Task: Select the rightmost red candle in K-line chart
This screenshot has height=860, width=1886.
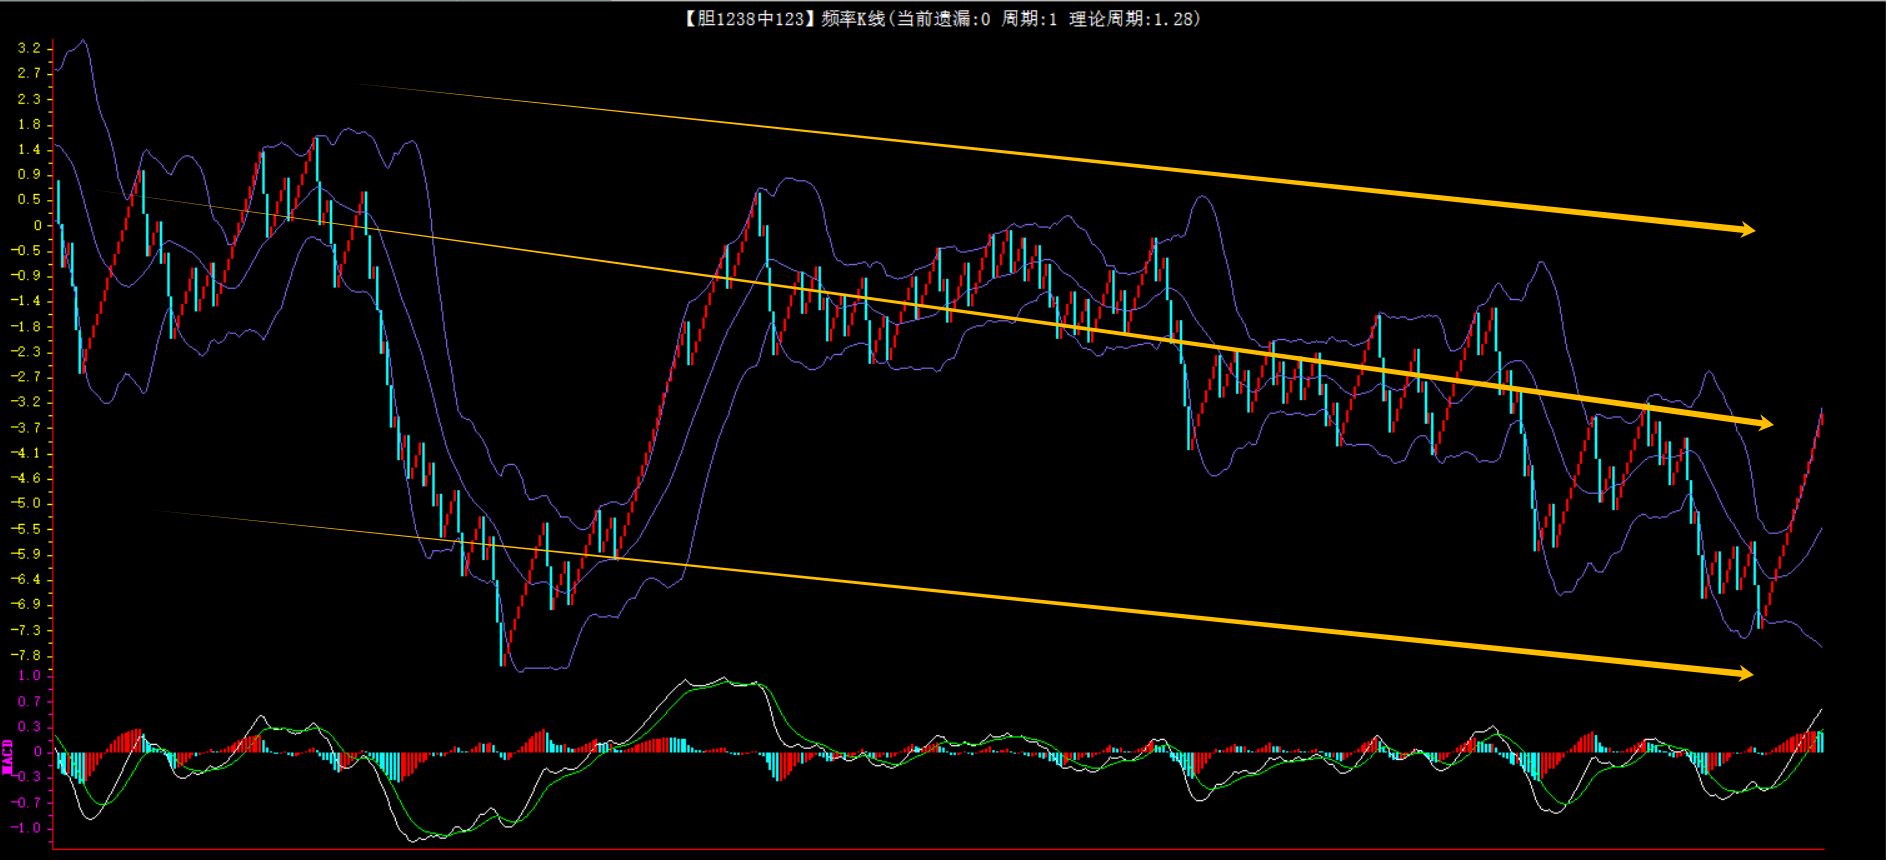Action: [x=1821, y=418]
